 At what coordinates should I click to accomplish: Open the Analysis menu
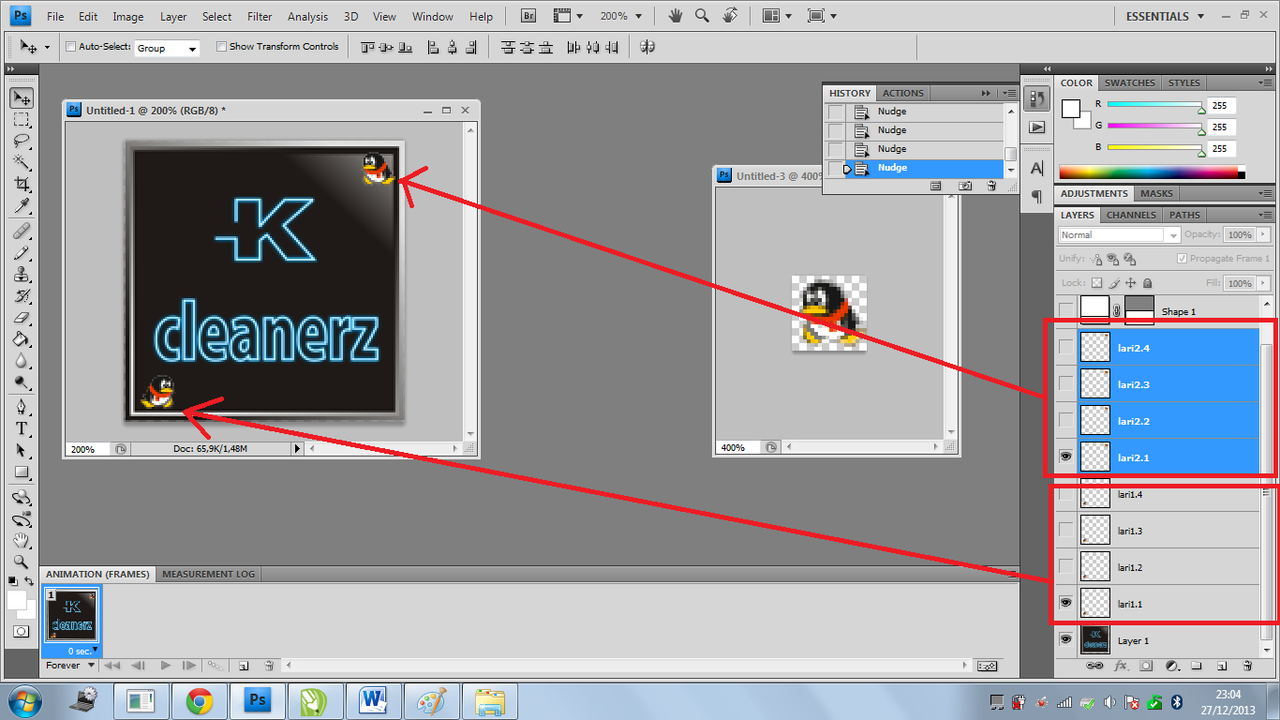(307, 16)
